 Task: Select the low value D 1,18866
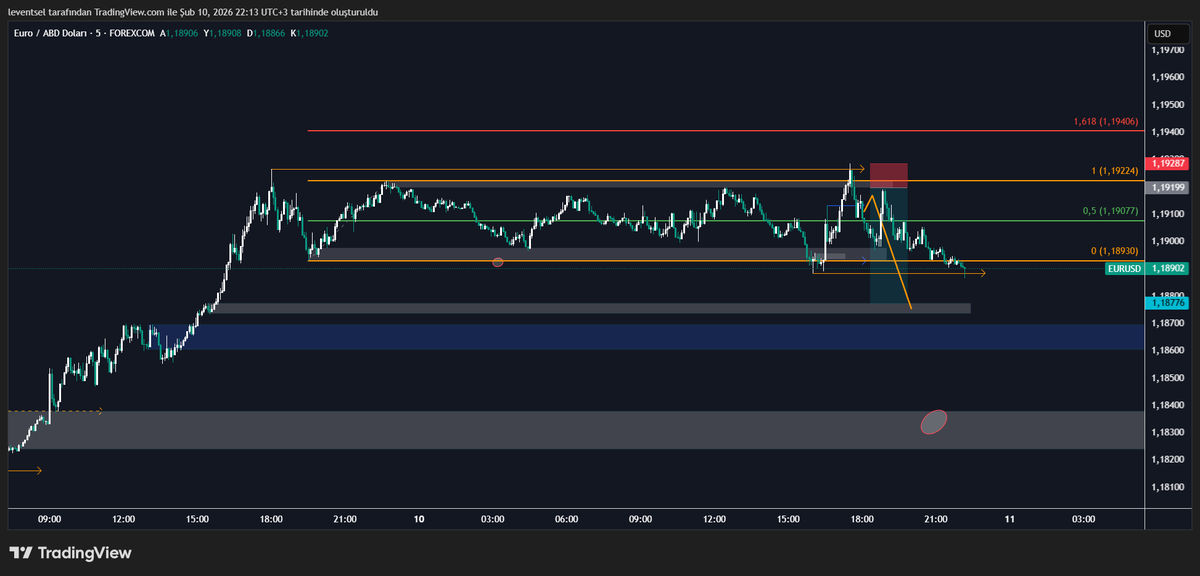coord(266,33)
